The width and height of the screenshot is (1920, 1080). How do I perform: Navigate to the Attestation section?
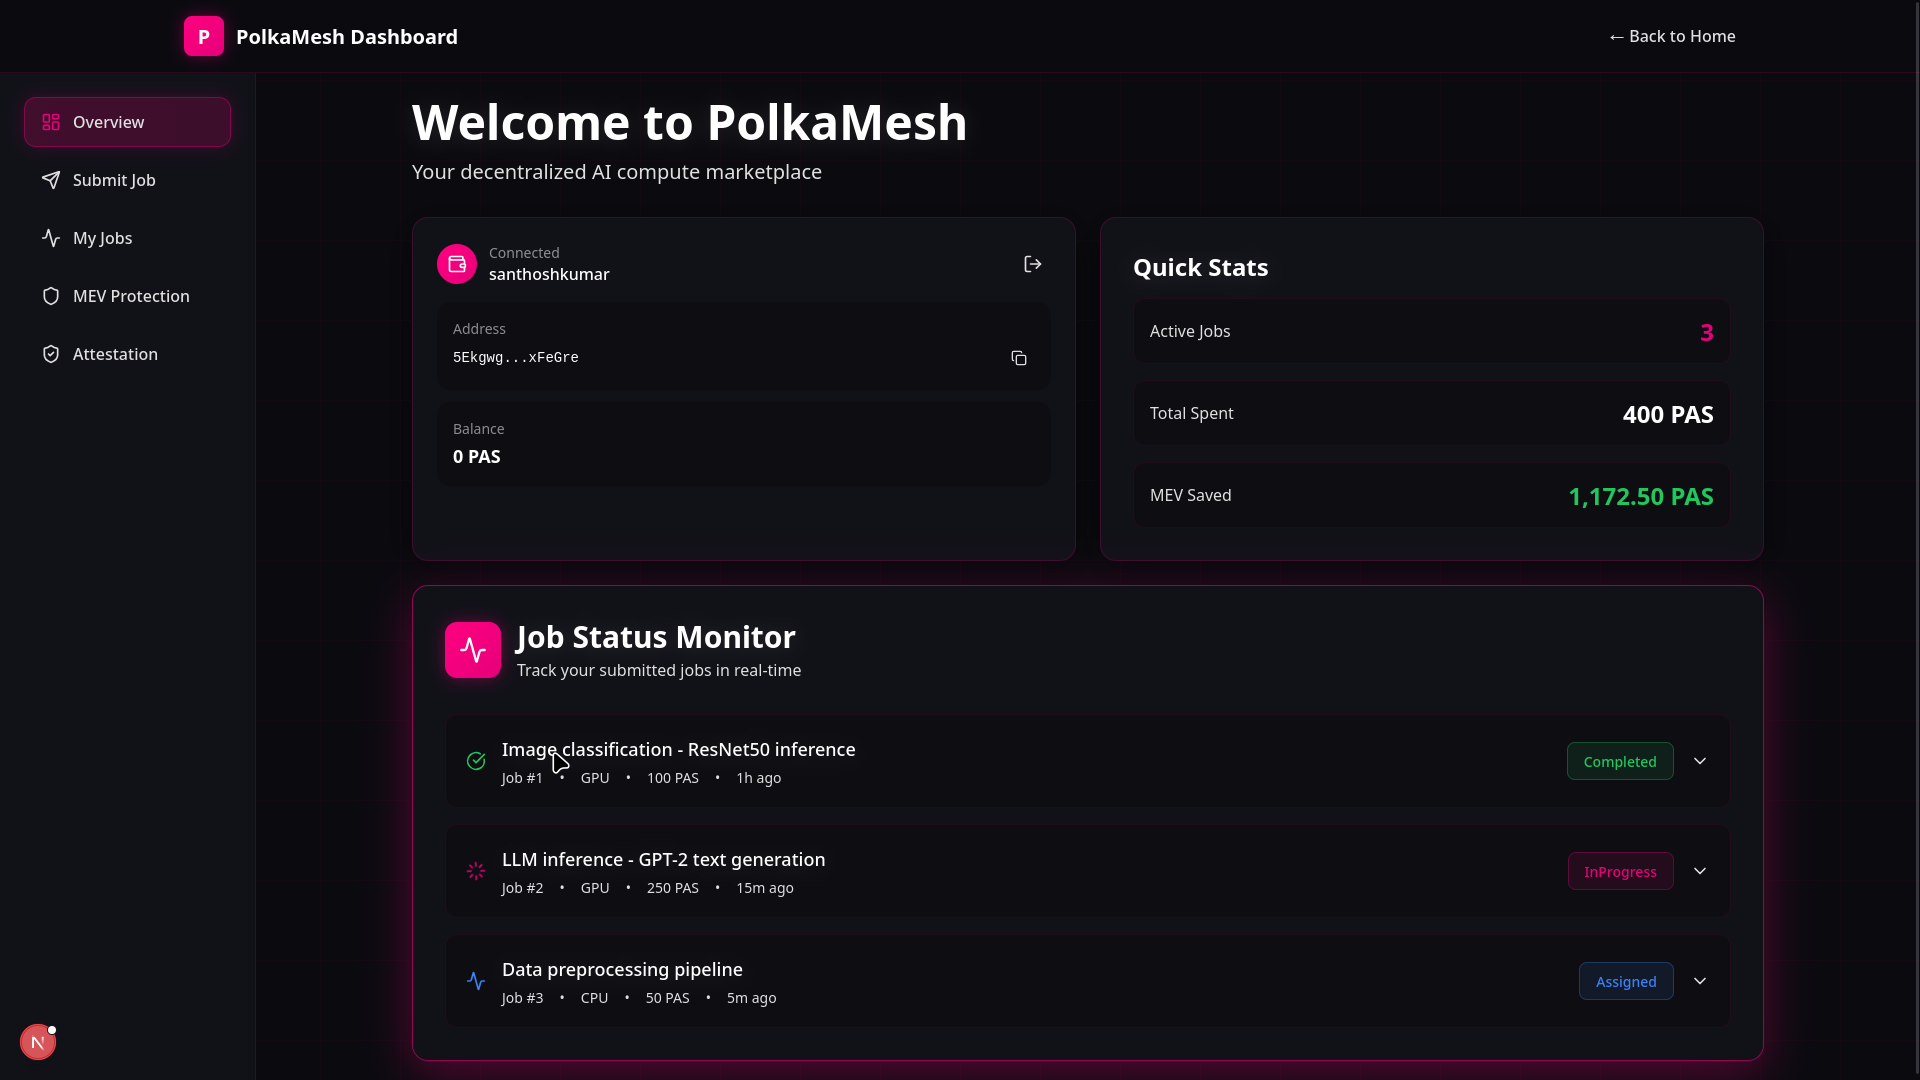click(115, 354)
